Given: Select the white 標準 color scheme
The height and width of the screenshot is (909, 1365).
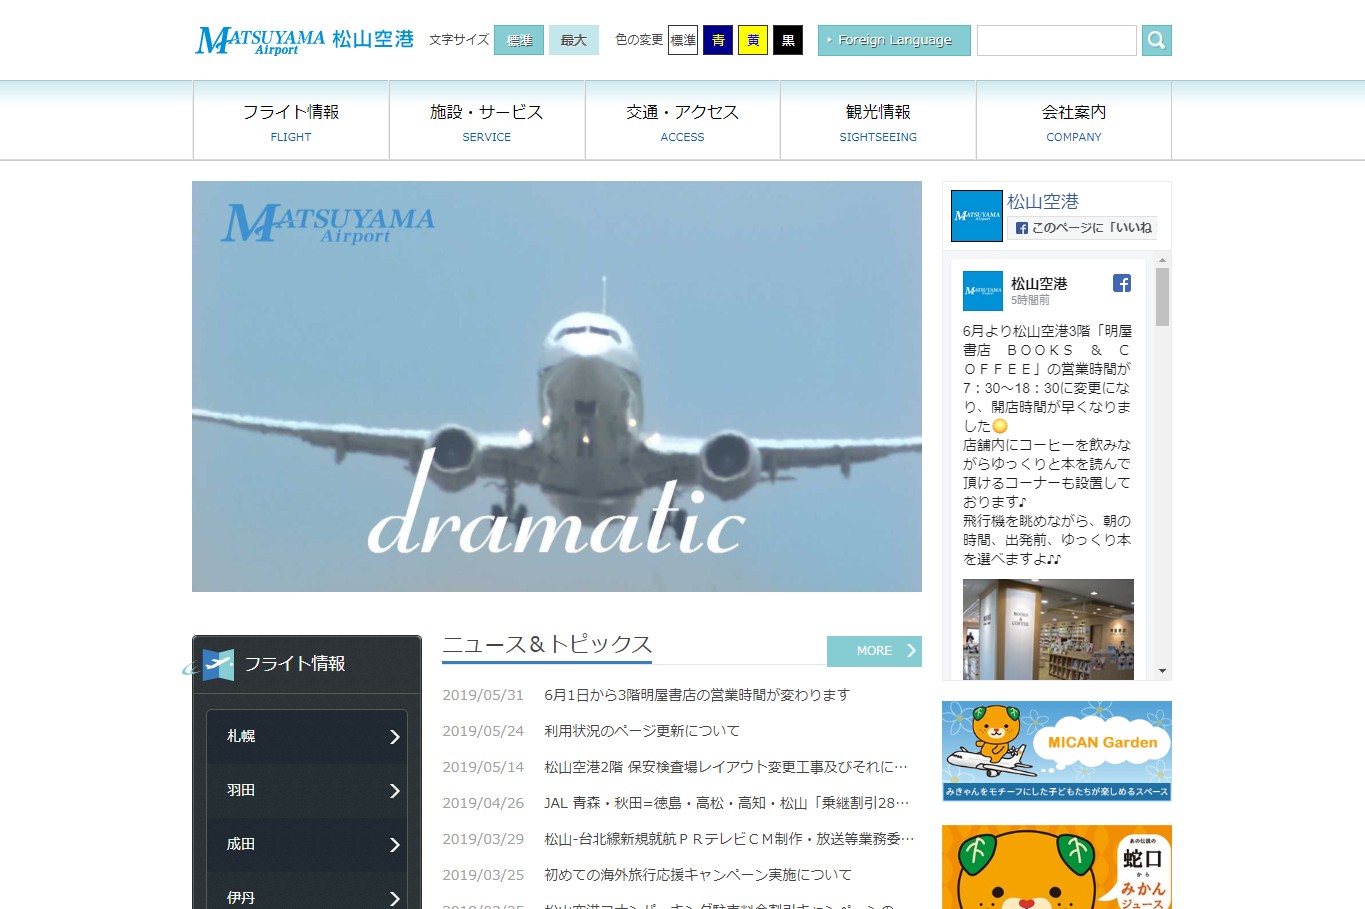Looking at the screenshot, I should [x=683, y=40].
